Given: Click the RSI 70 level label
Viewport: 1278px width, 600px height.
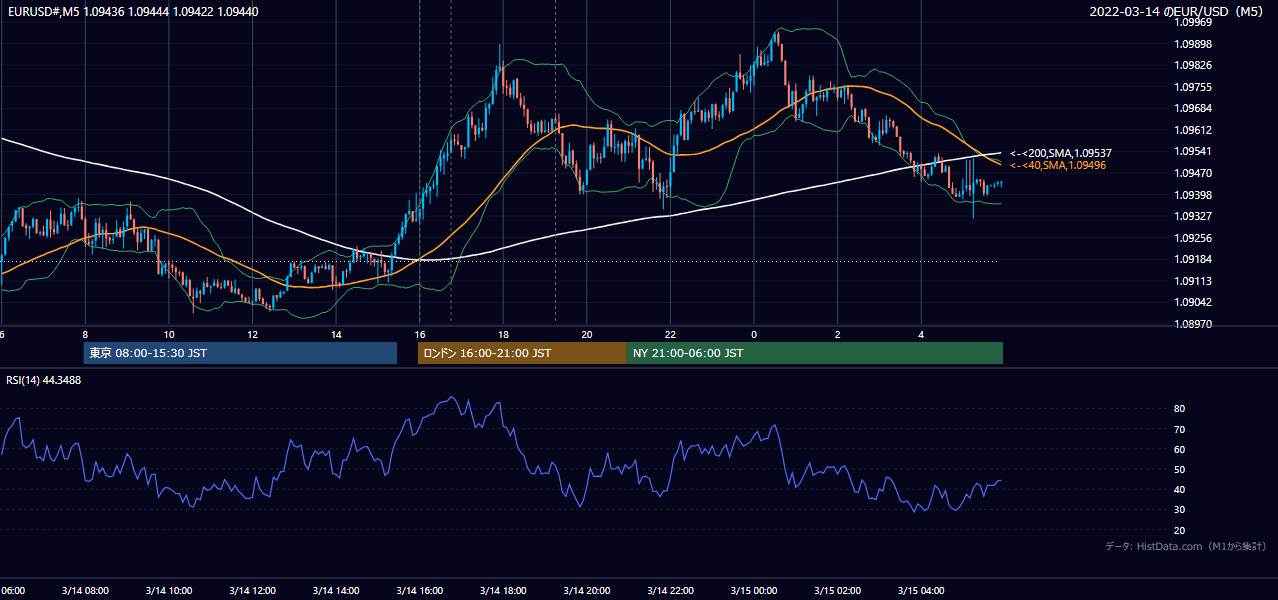Looking at the screenshot, I should pyautogui.click(x=1180, y=429).
